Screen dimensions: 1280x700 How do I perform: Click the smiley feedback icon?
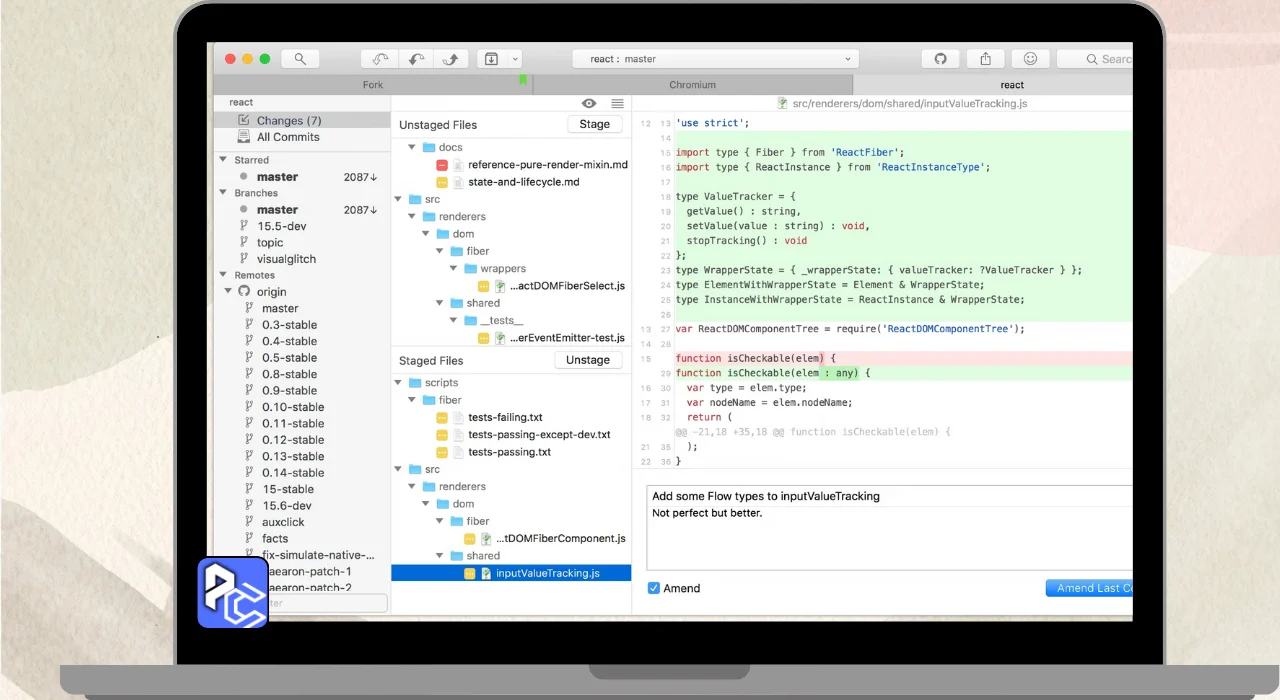(x=1030, y=59)
